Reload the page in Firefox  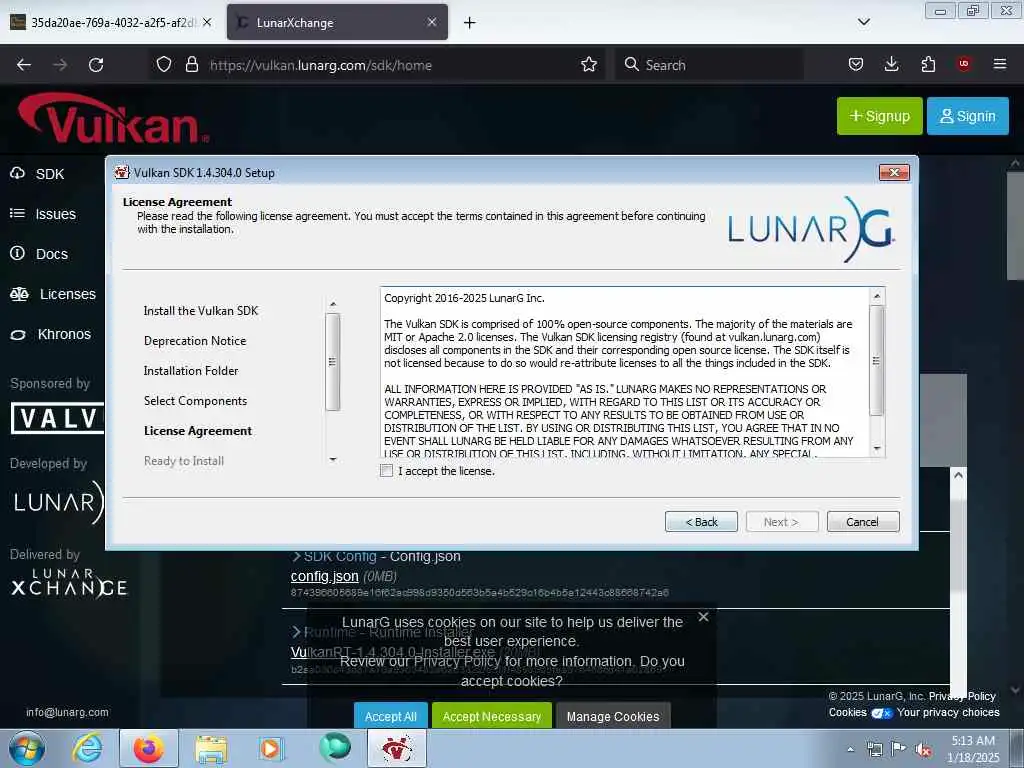(96, 65)
